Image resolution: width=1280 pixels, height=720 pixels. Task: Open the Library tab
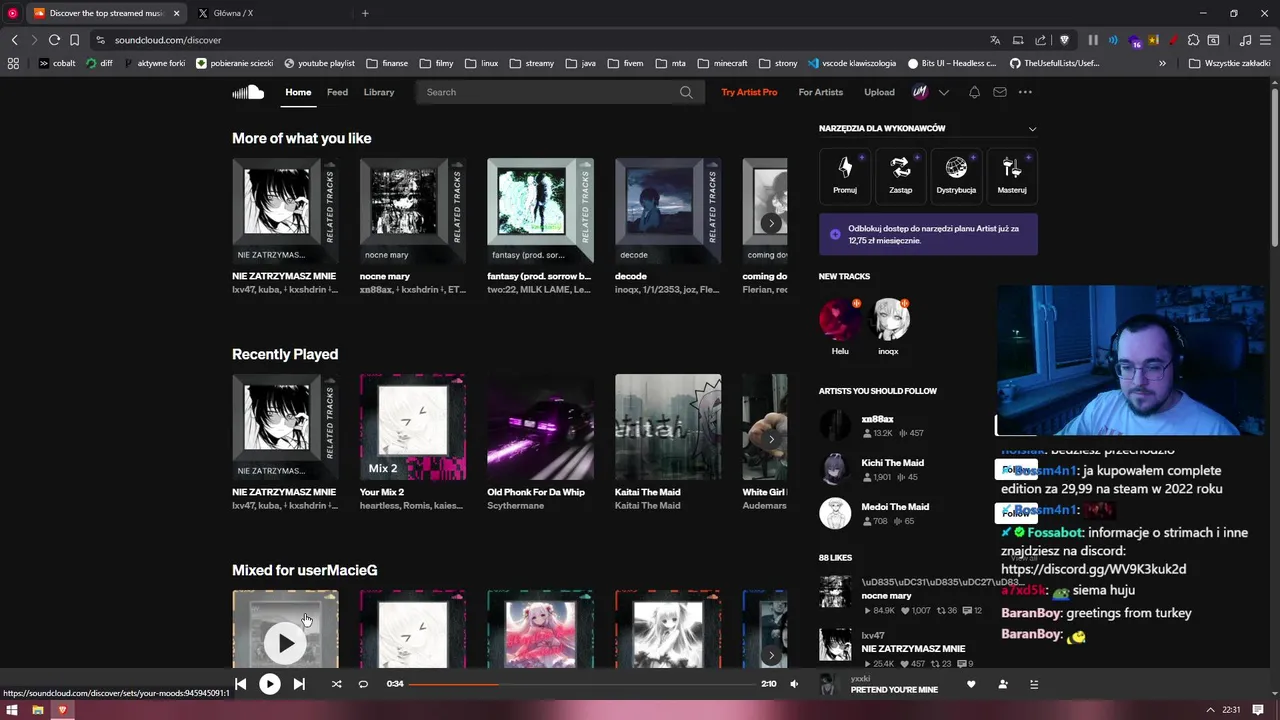379,92
